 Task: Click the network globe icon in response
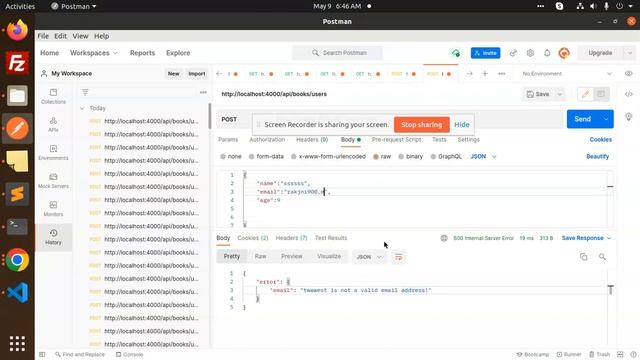pyautogui.click(x=444, y=238)
